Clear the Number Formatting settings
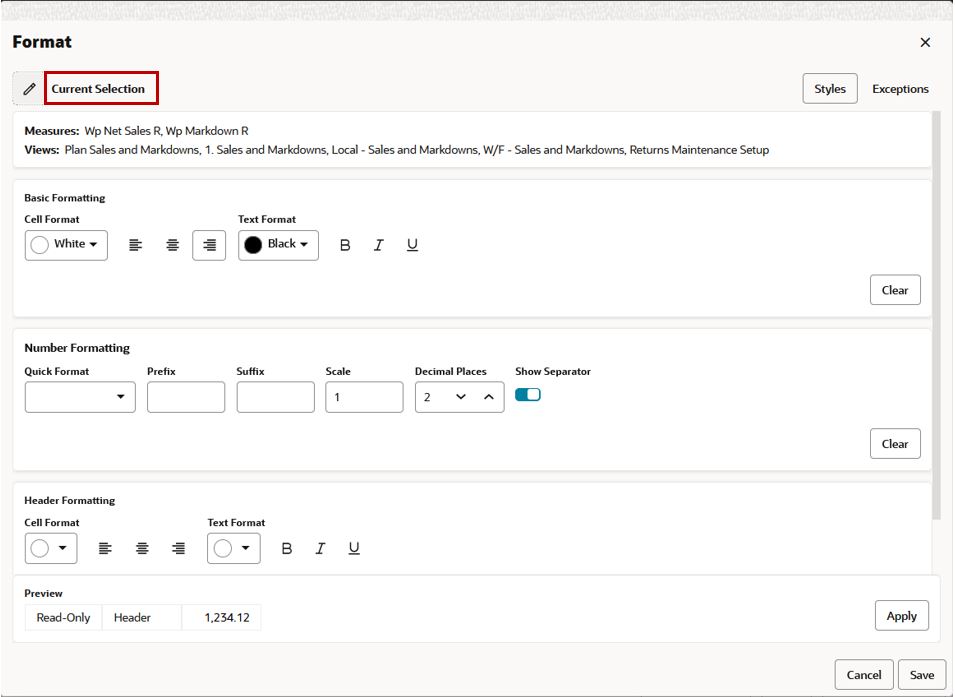The height and width of the screenshot is (697, 955). (894, 443)
